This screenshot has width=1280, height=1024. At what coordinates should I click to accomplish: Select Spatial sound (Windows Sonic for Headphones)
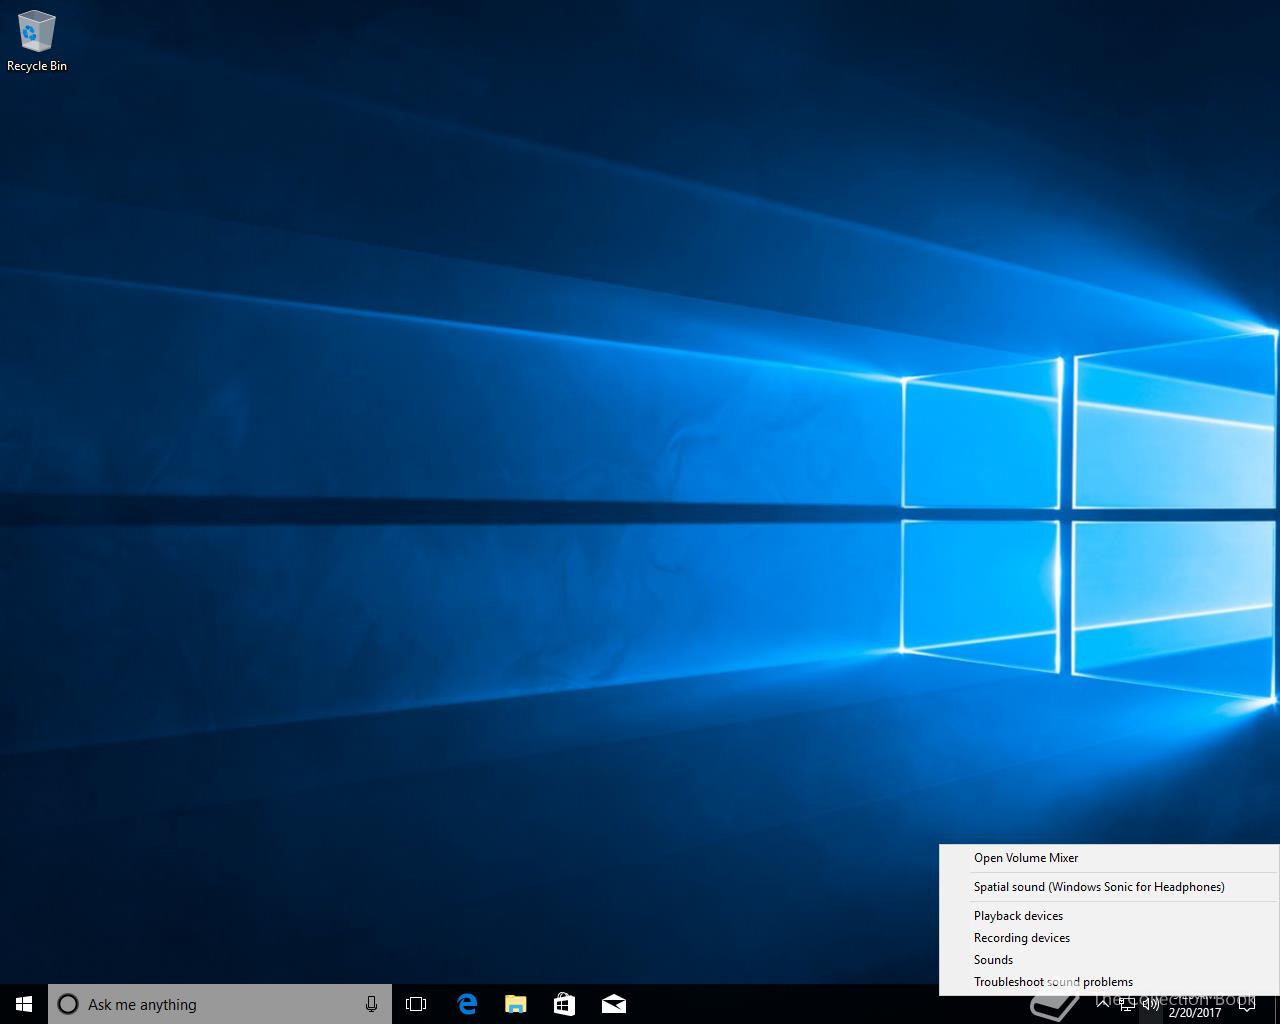coord(1110,887)
